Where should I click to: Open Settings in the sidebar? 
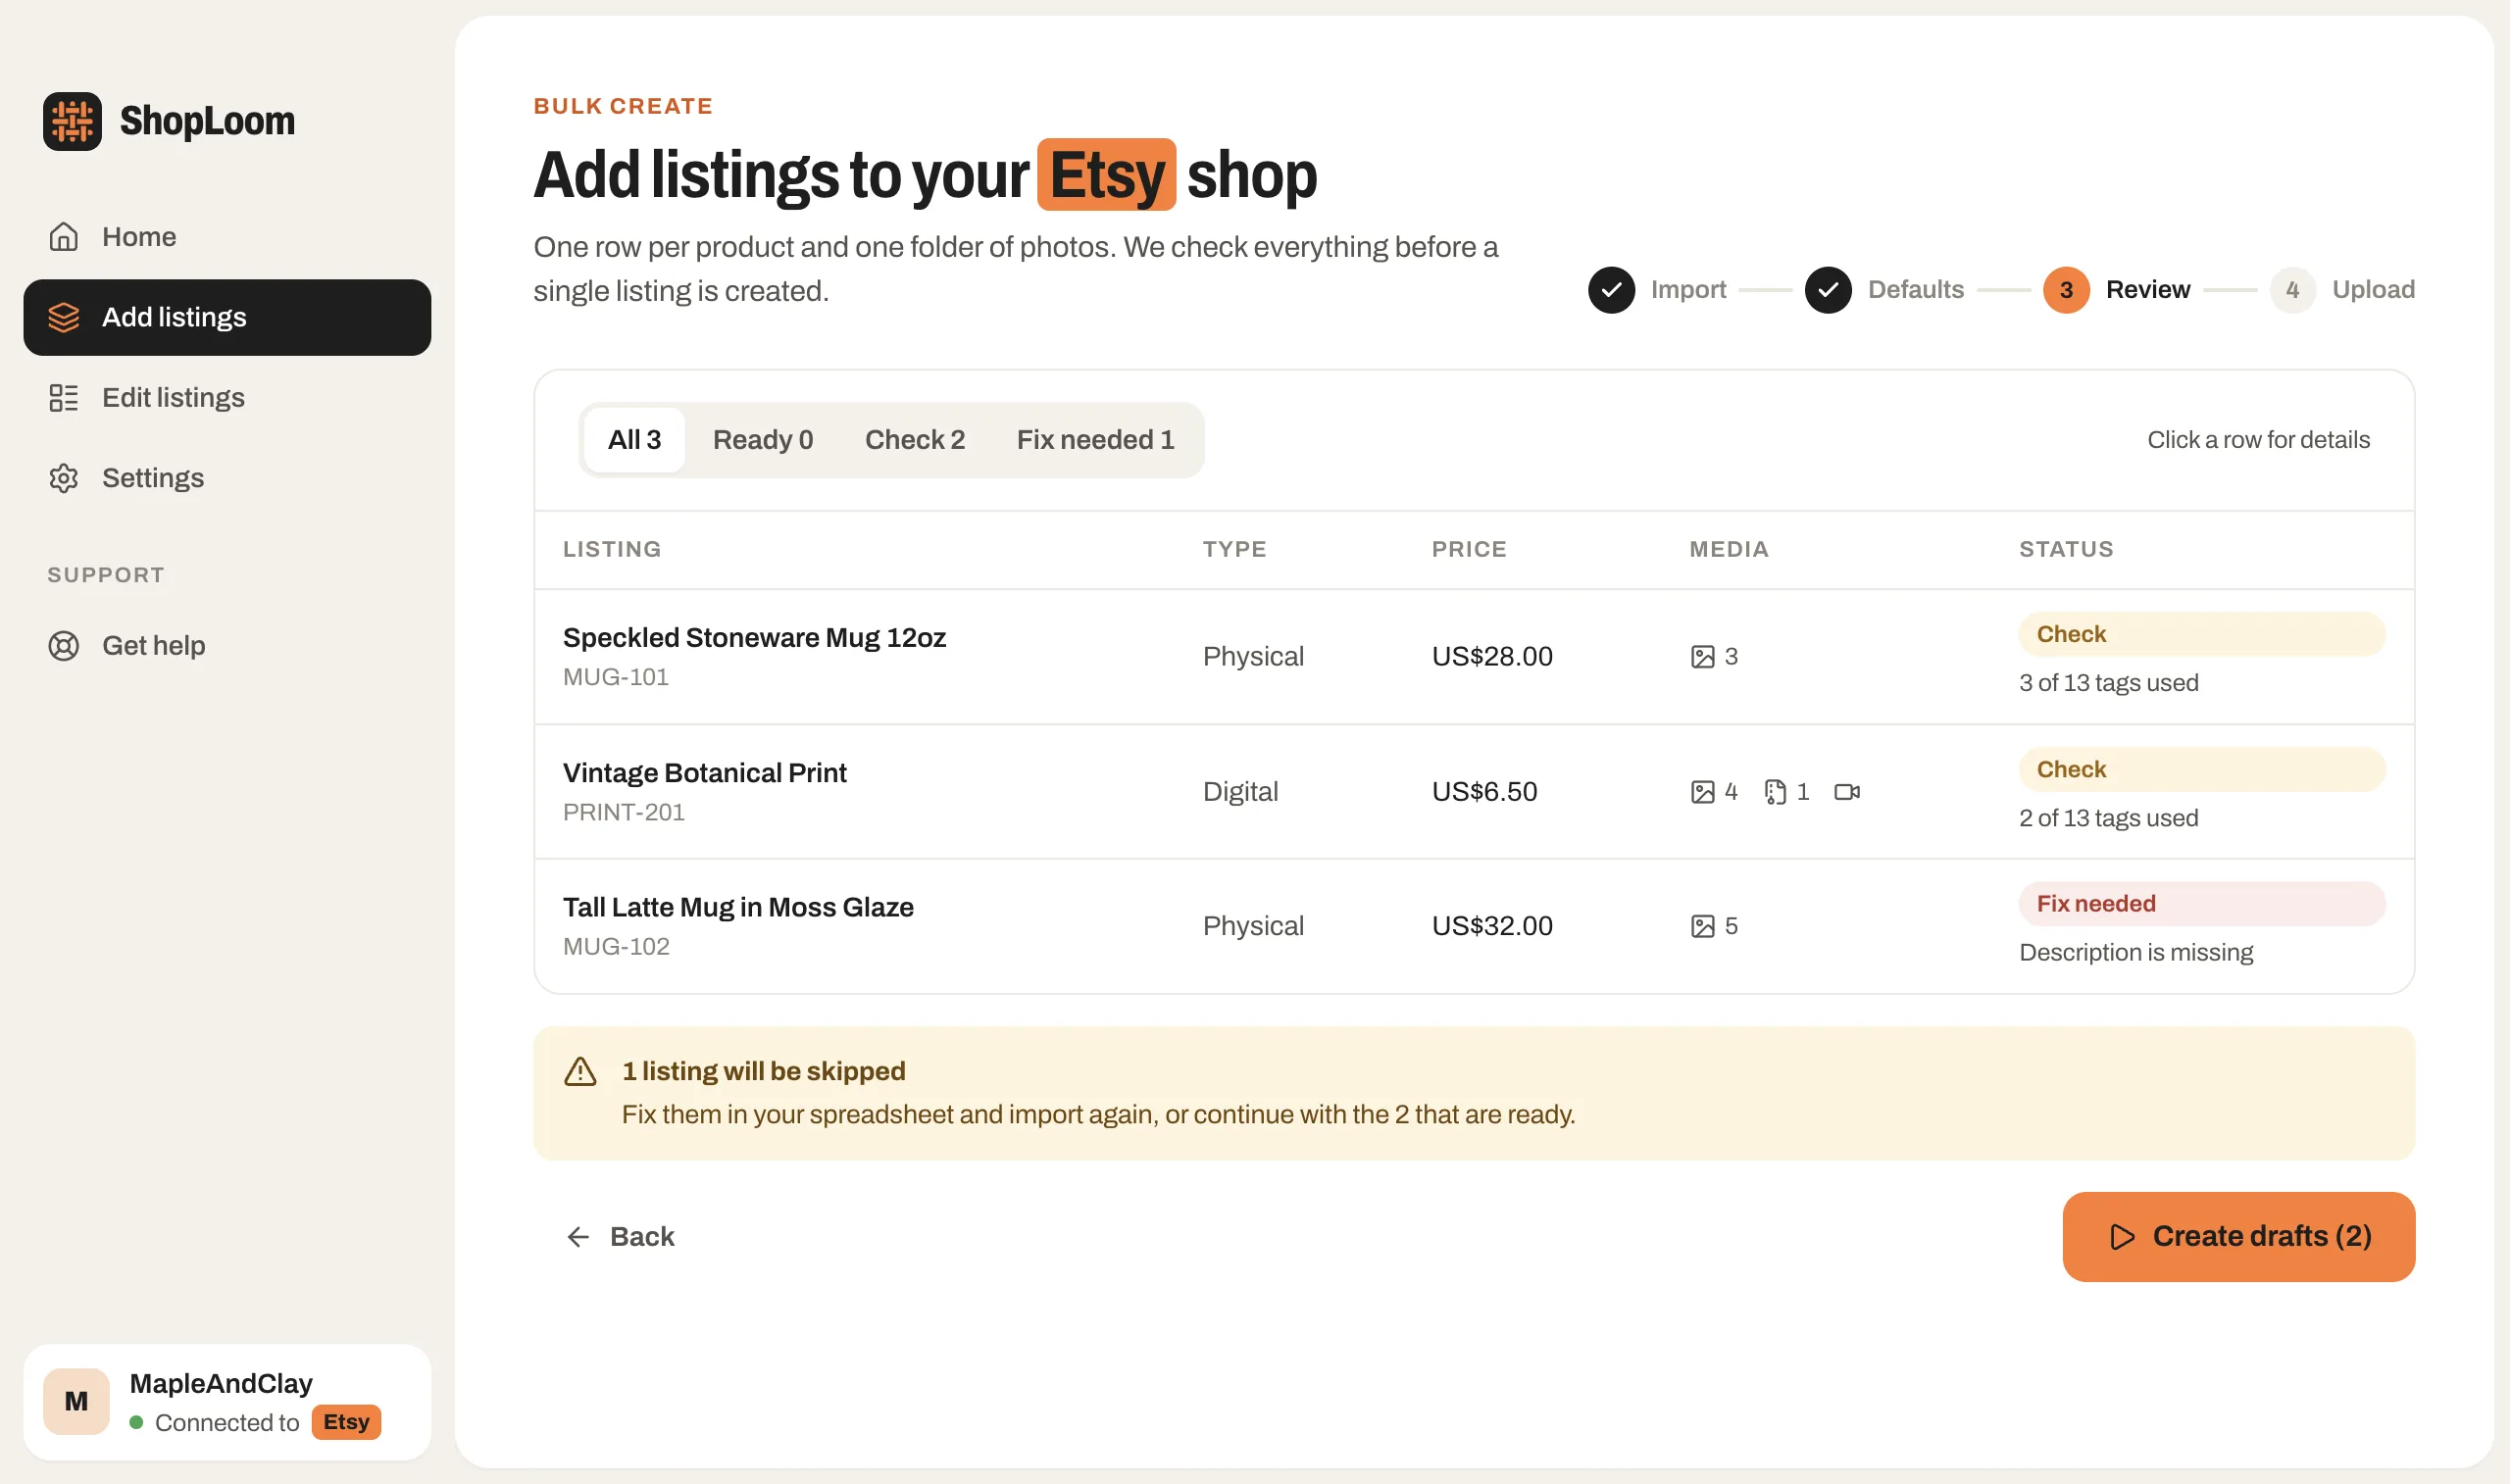pos(227,478)
